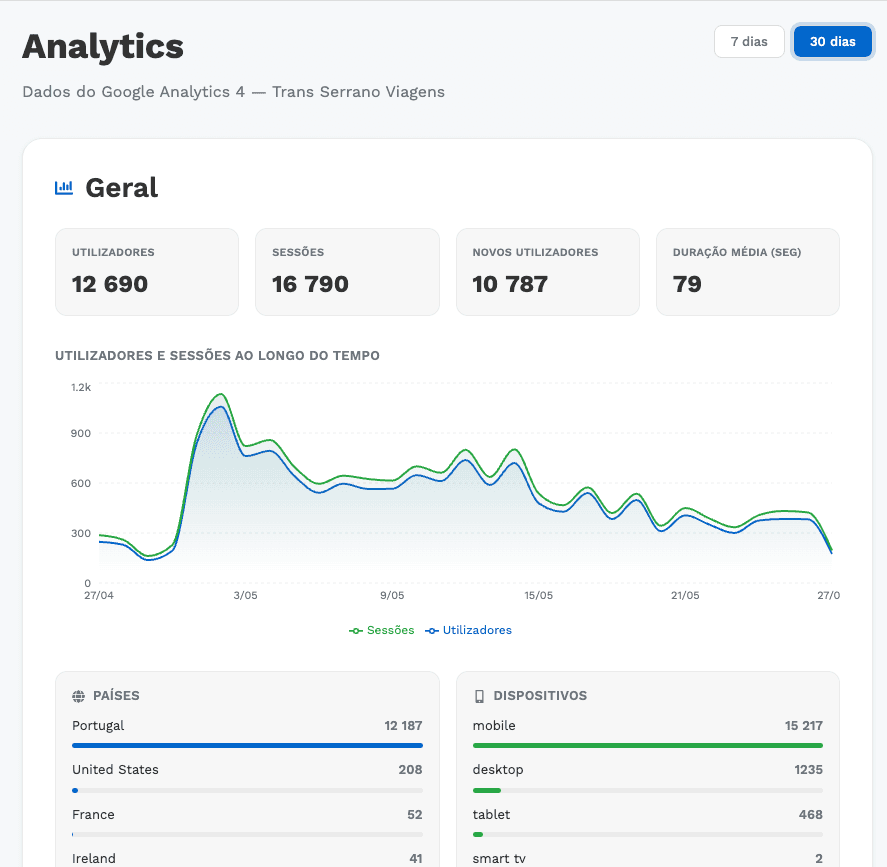The width and height of the screenshot is (887, 867).
Task: Click the Ireland country row label
Action: tap(94, 859)
